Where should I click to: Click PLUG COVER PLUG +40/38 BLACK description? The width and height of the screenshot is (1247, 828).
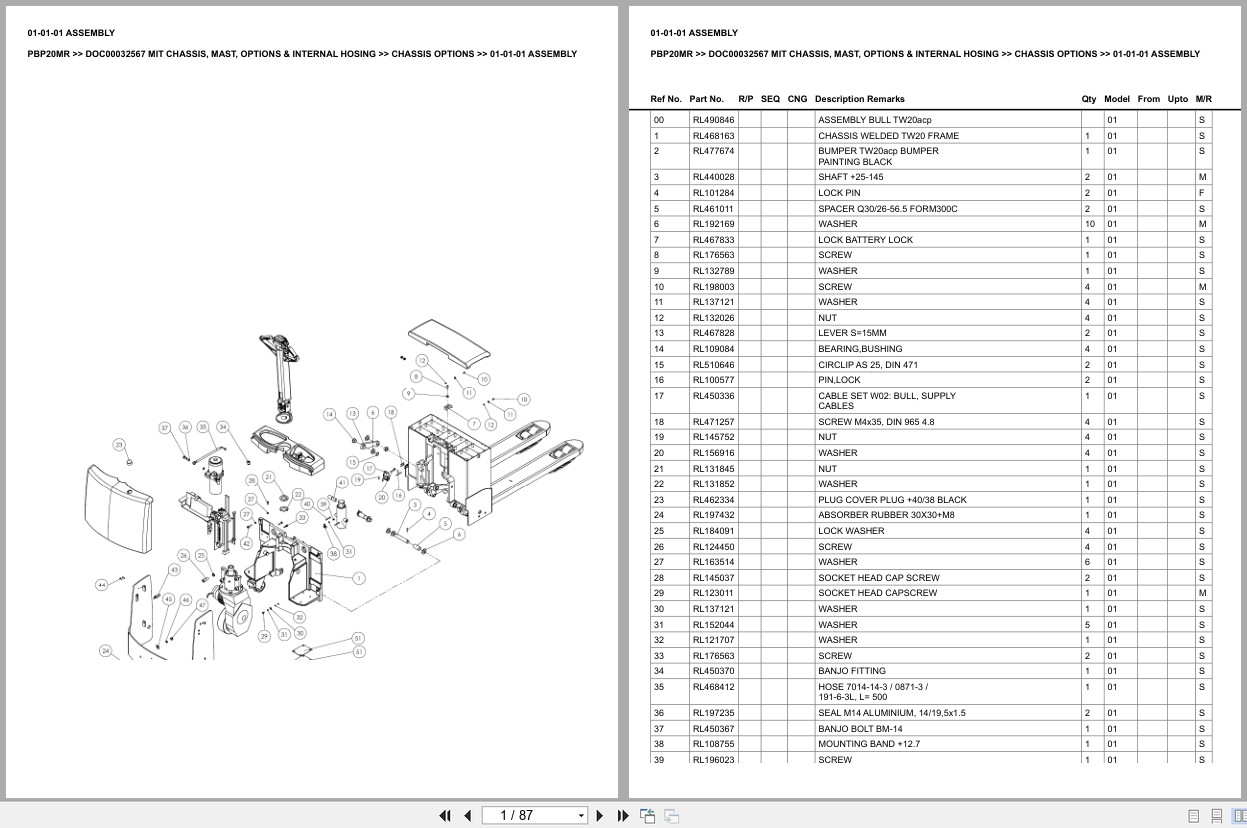(x=892, y=500)
